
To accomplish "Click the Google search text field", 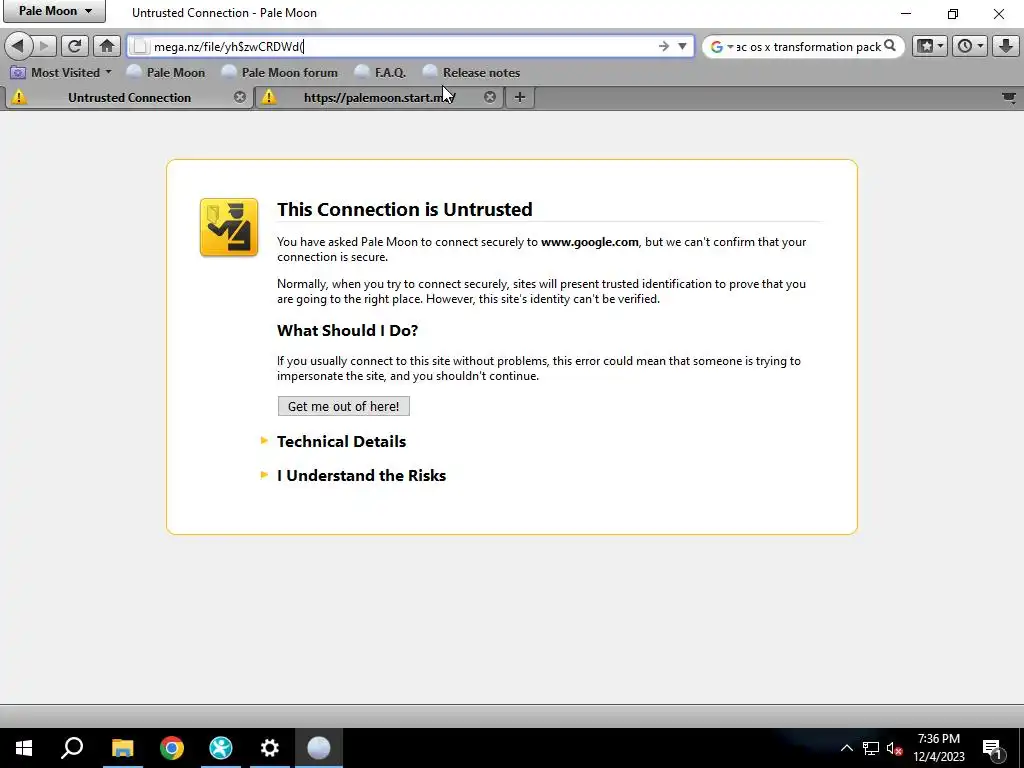I will (x=808, y=47).
